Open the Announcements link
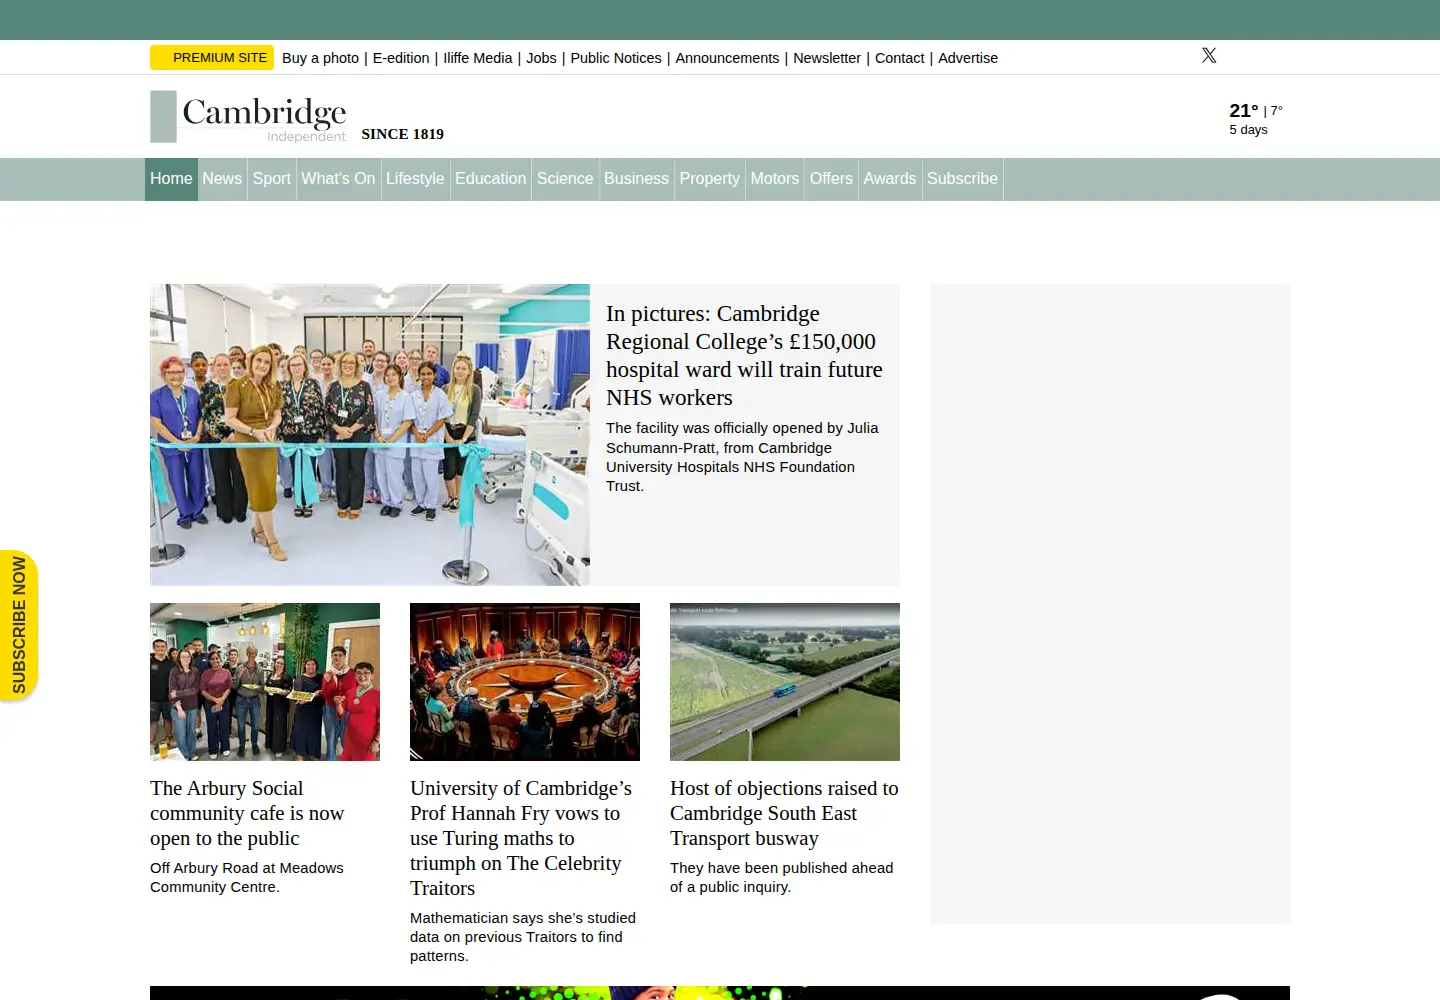Screen dimensions: 1440x1000 point(727,58)
